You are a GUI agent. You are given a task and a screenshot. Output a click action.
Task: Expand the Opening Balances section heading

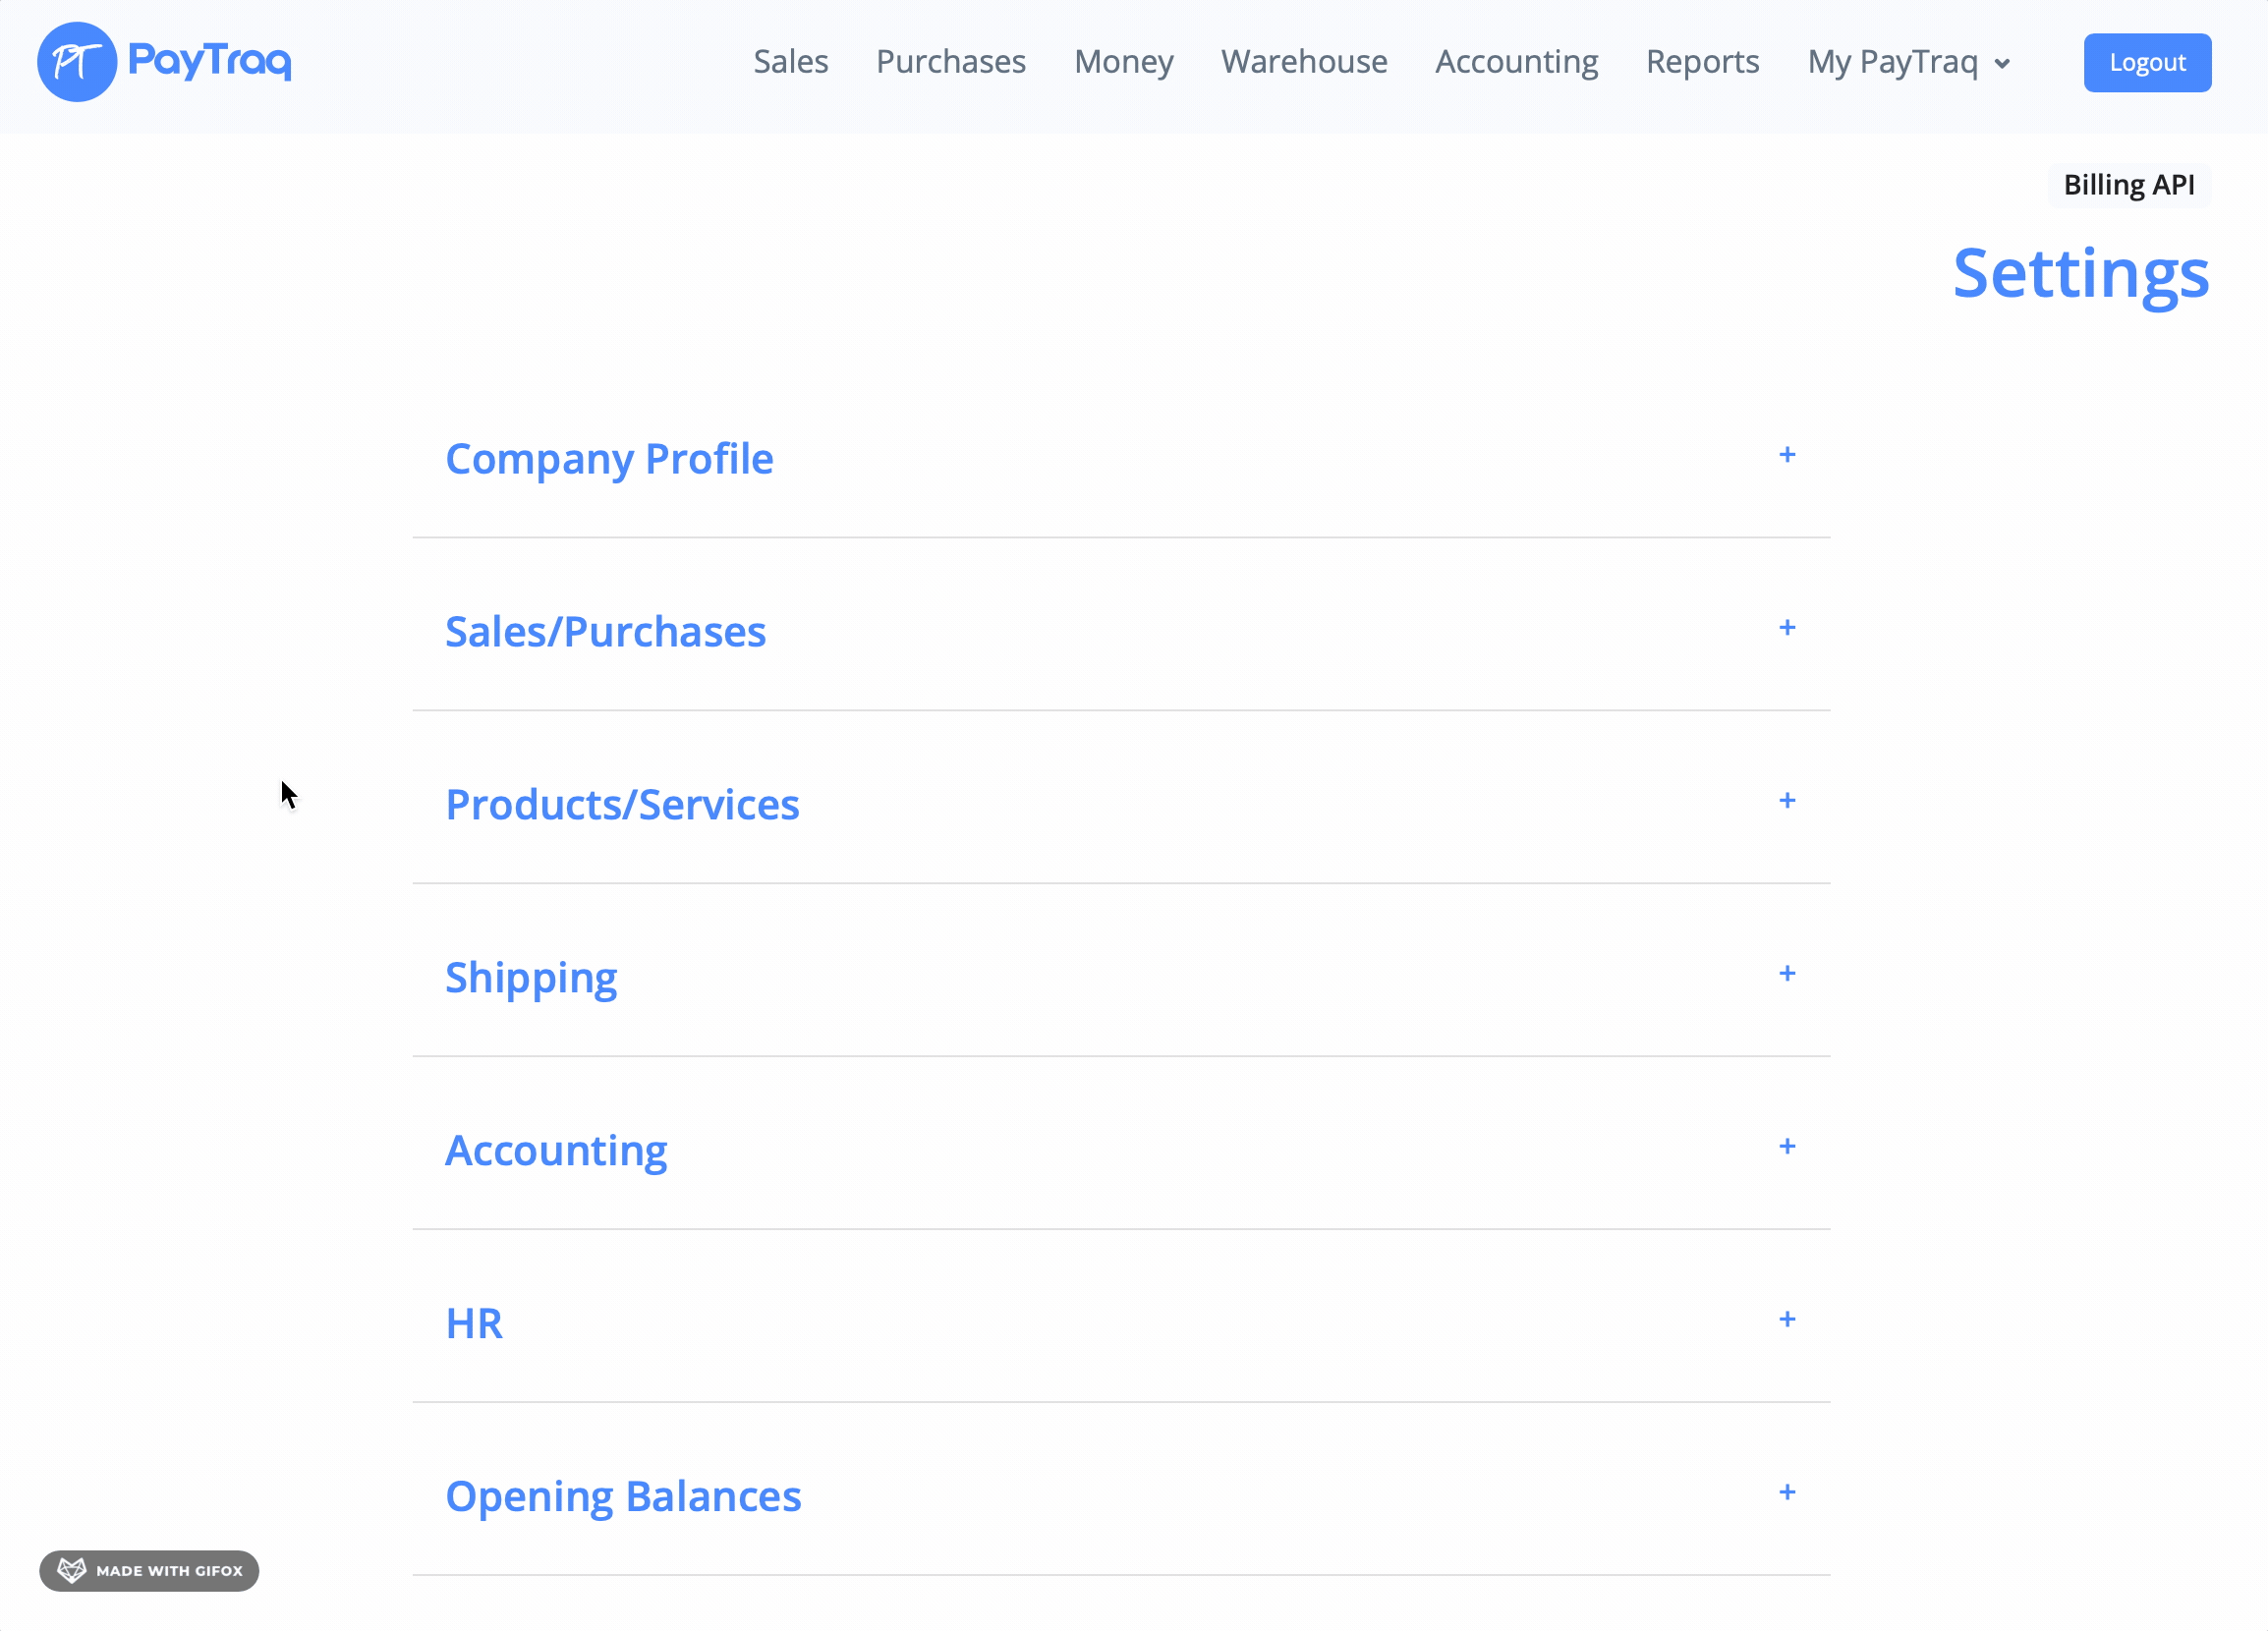(x=623, y=1497)
